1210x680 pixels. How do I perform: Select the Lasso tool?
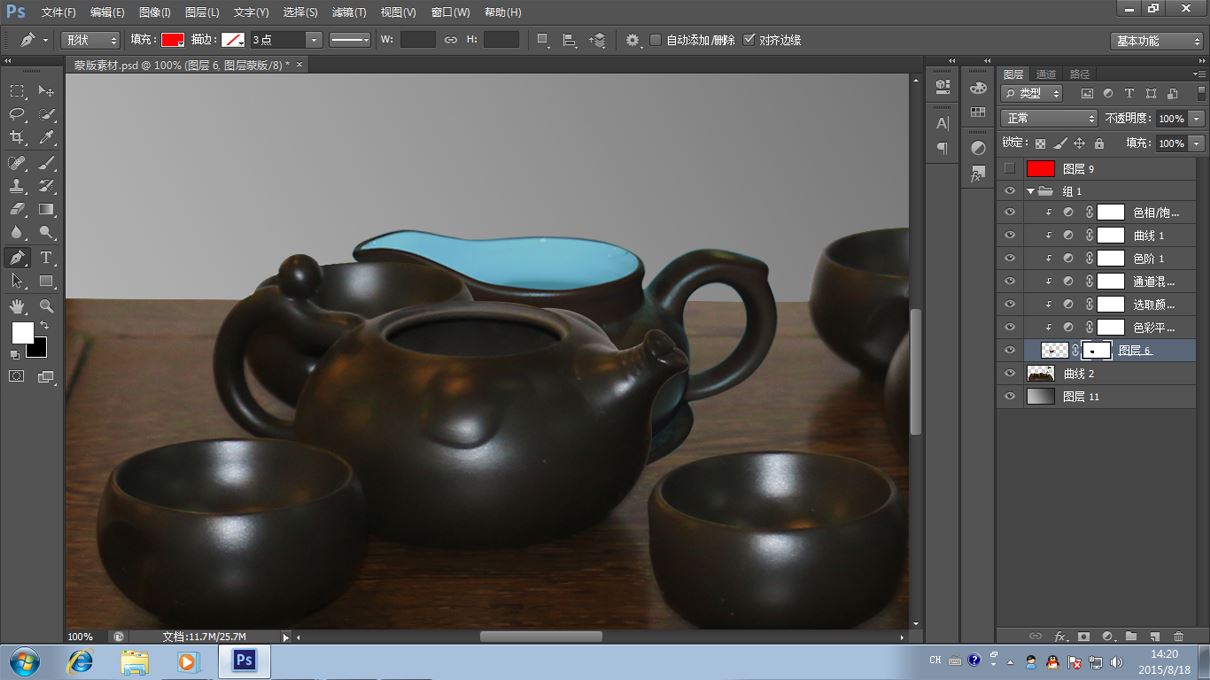[18, 115]
